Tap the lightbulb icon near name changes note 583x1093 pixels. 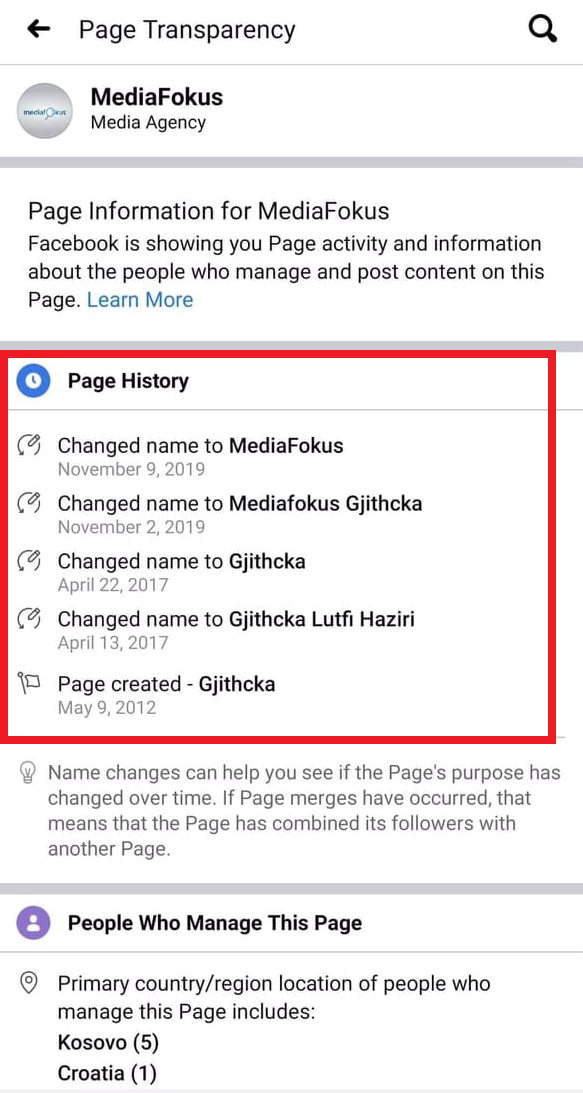[x=28, y=772]
